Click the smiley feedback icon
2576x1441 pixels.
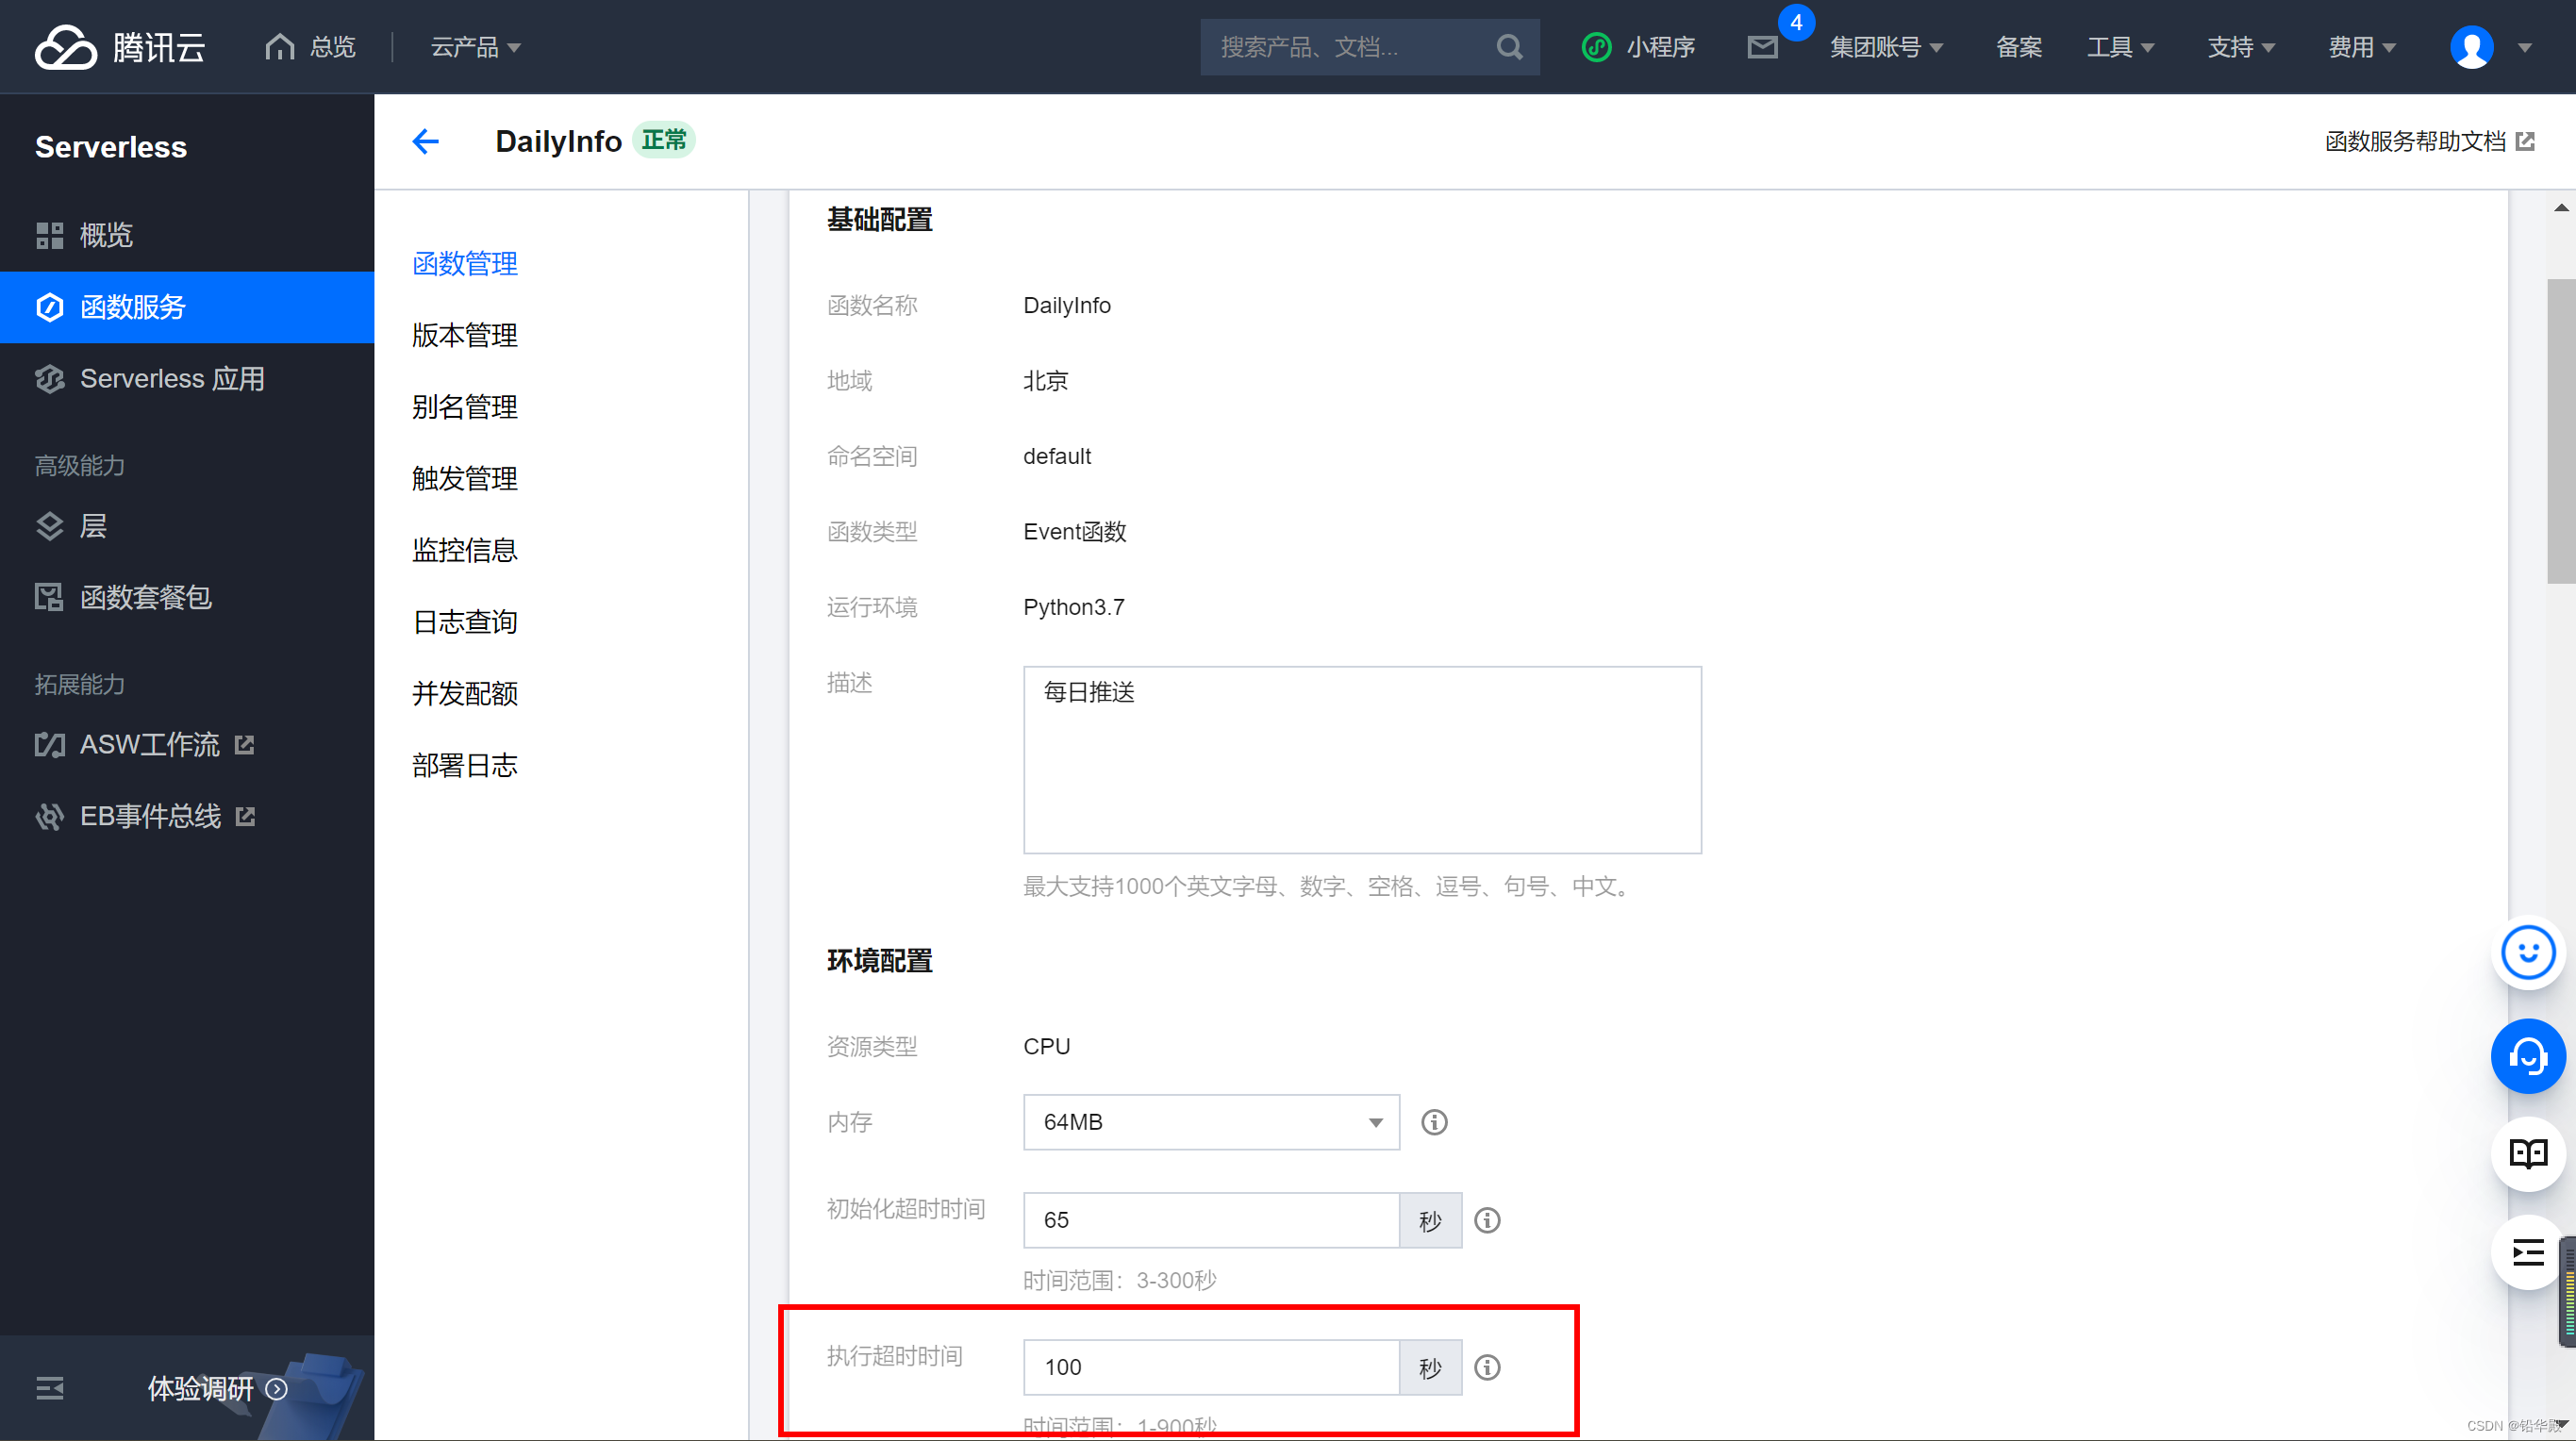tap(2527, 952)
